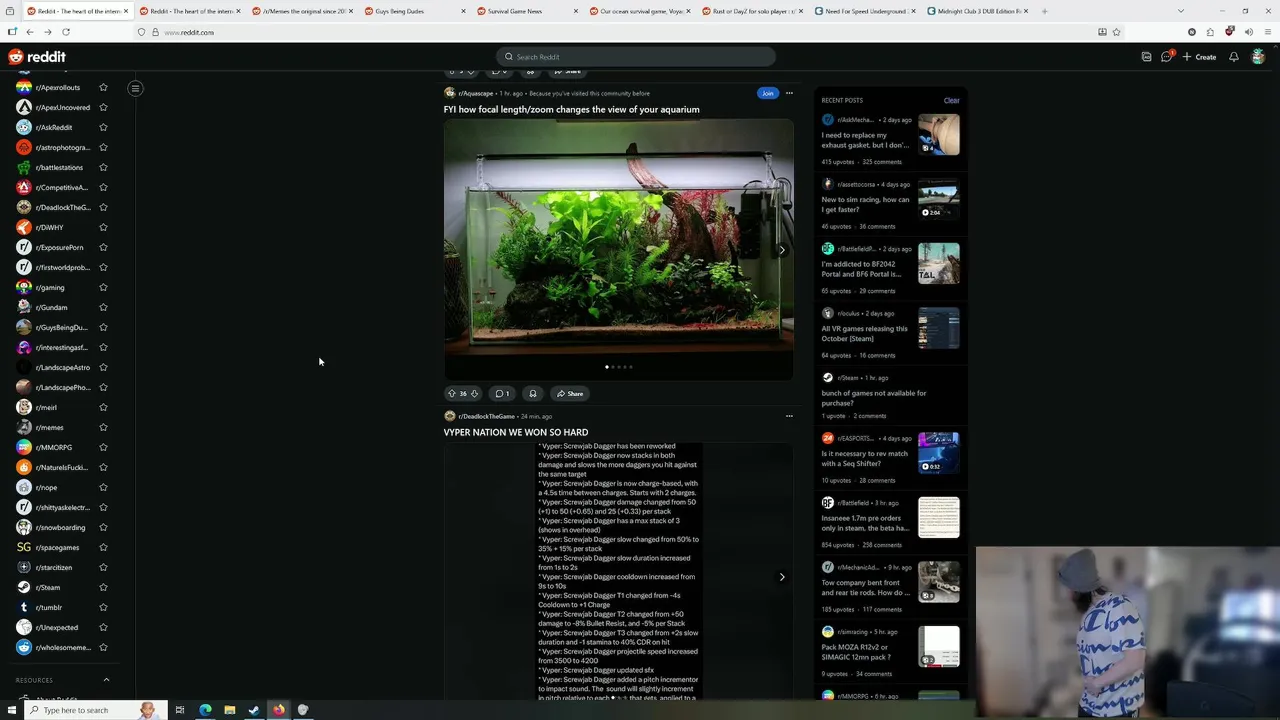
Task: Star the r/ApexUncovered community
Action: click(x=103, y=107)
